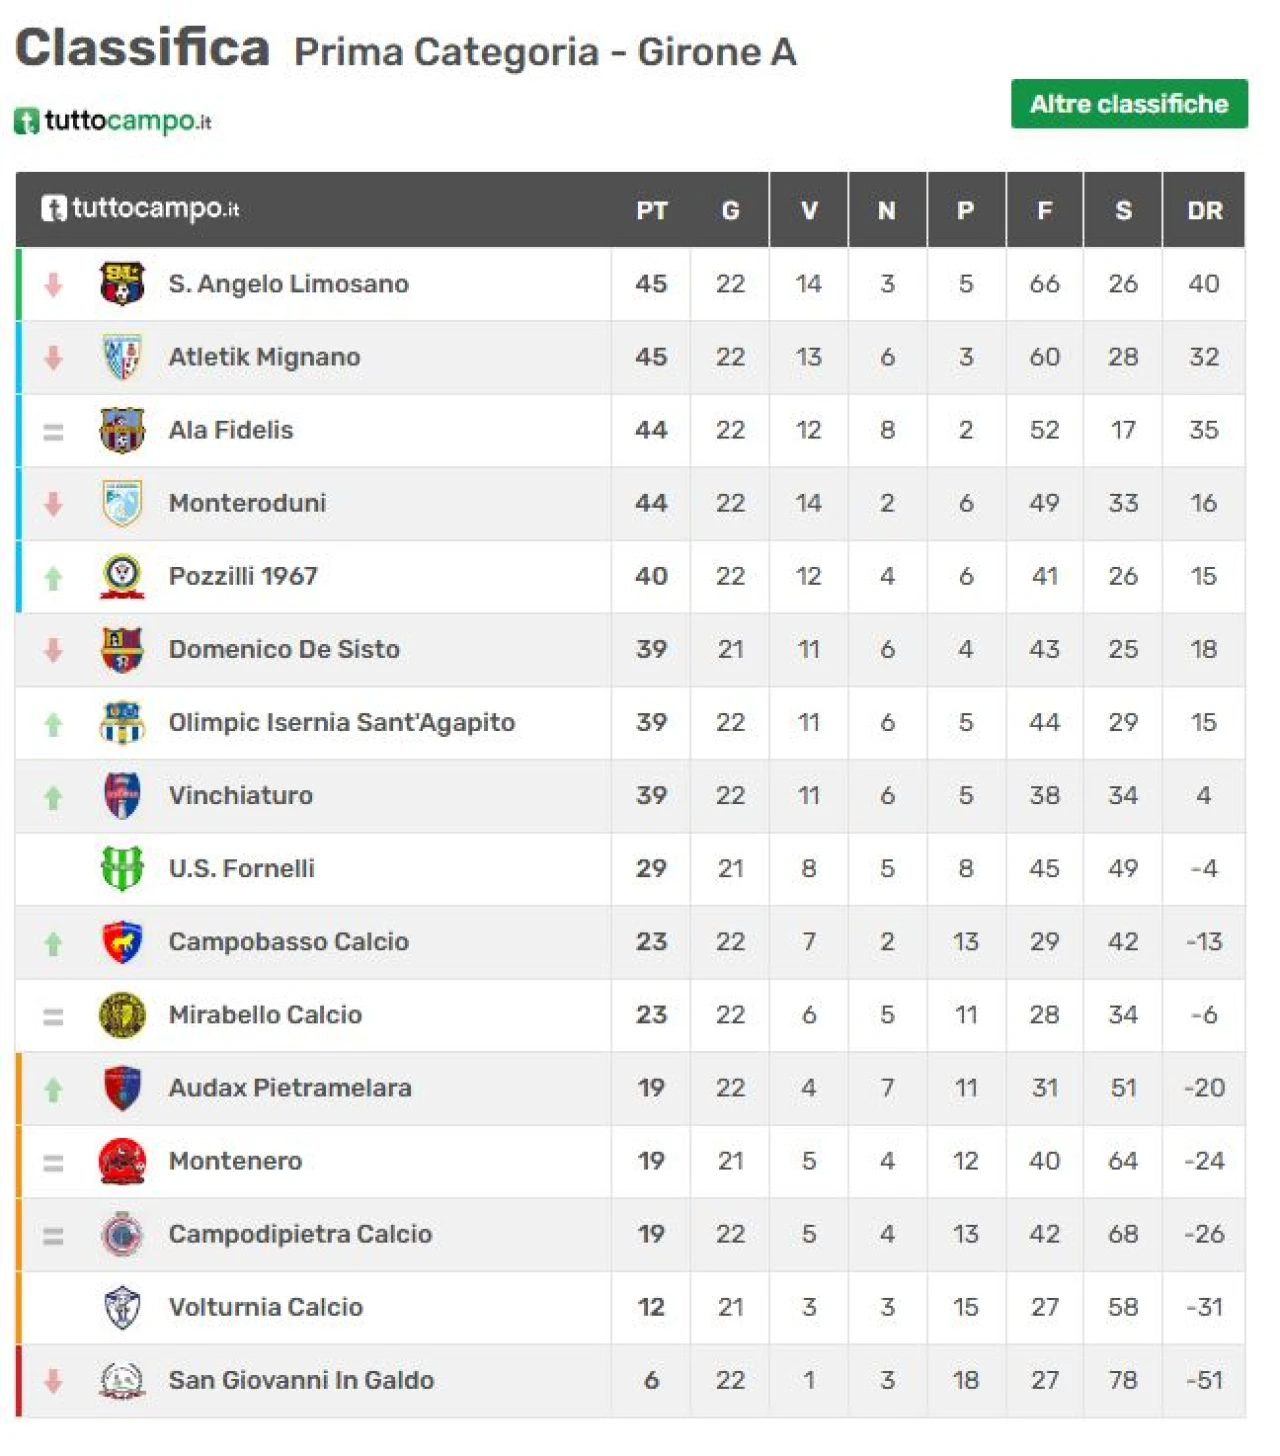Open the Volturnia Calcio team name
The width and height of the screenshot is (1280, 1456).
tap(266, 1307)
